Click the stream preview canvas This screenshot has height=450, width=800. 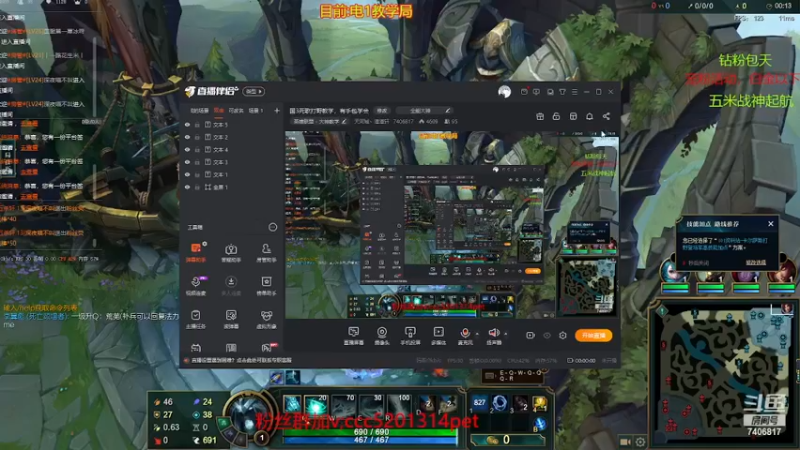(452, 225)
